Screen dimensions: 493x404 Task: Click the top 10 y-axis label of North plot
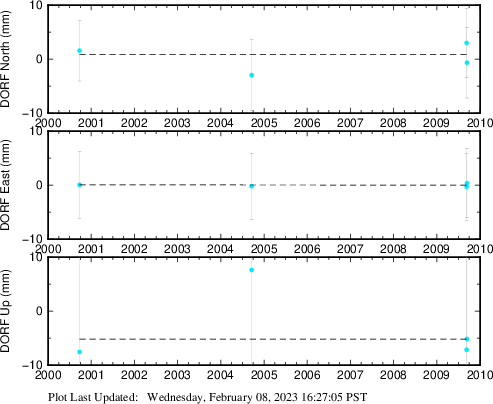pyautogui.click(x=36, y=6)
